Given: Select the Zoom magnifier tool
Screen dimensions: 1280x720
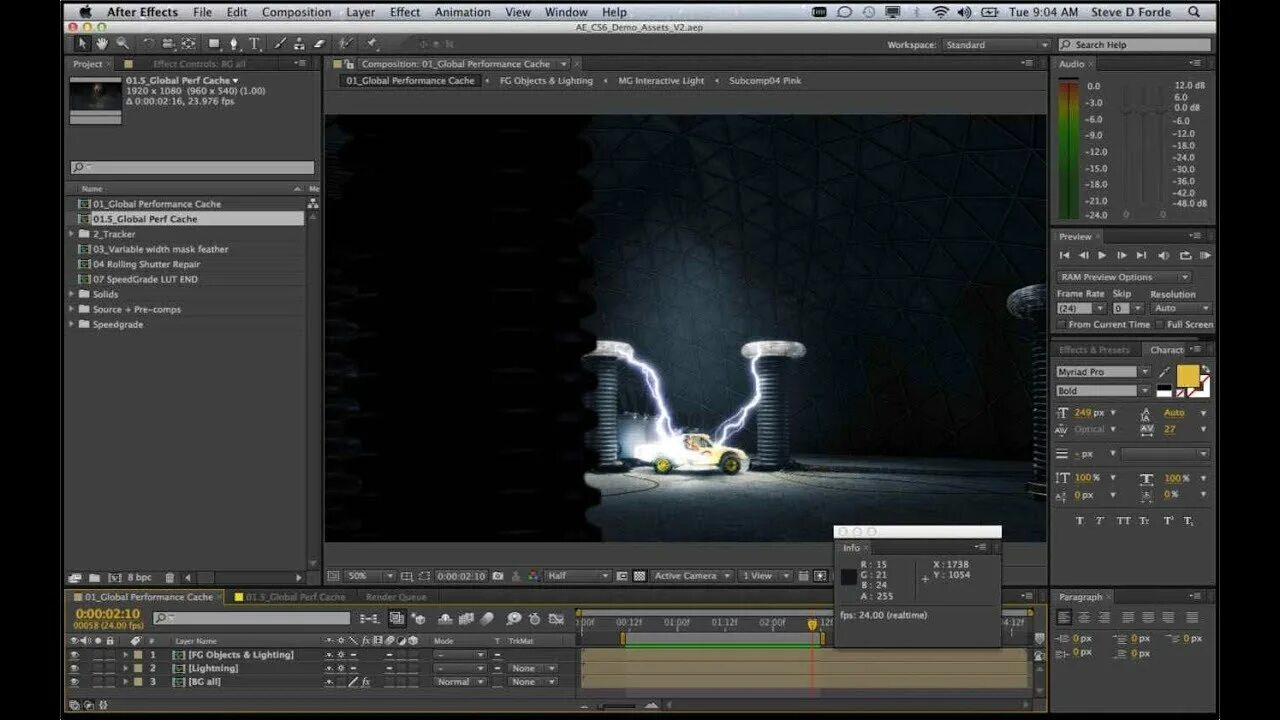Looking at the screenshot, I should 122,44.
